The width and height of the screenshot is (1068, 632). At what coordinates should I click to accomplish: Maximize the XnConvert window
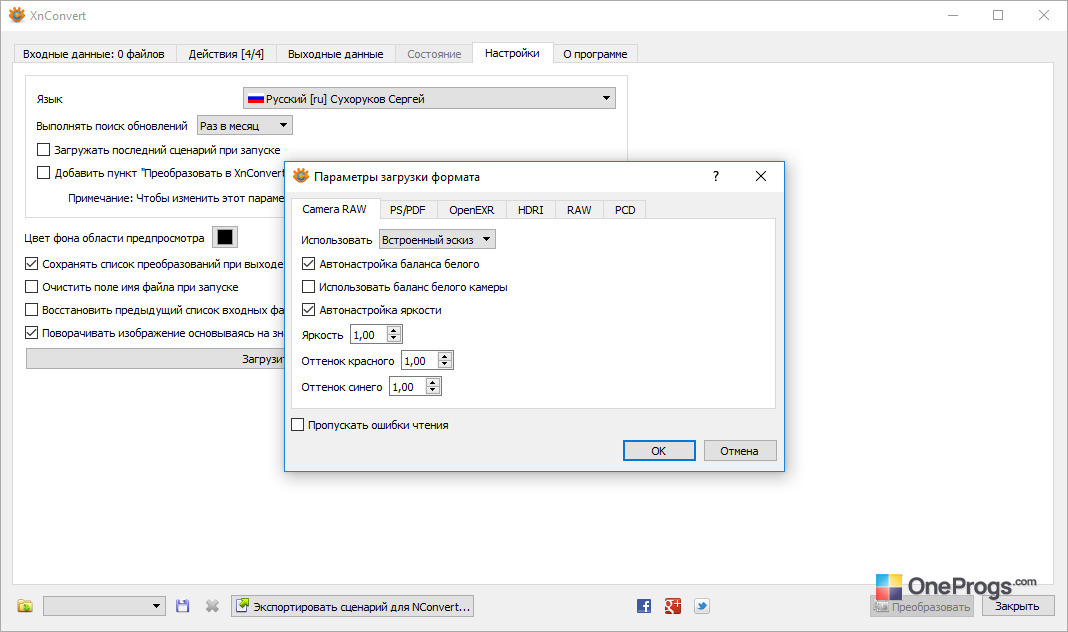998,15
